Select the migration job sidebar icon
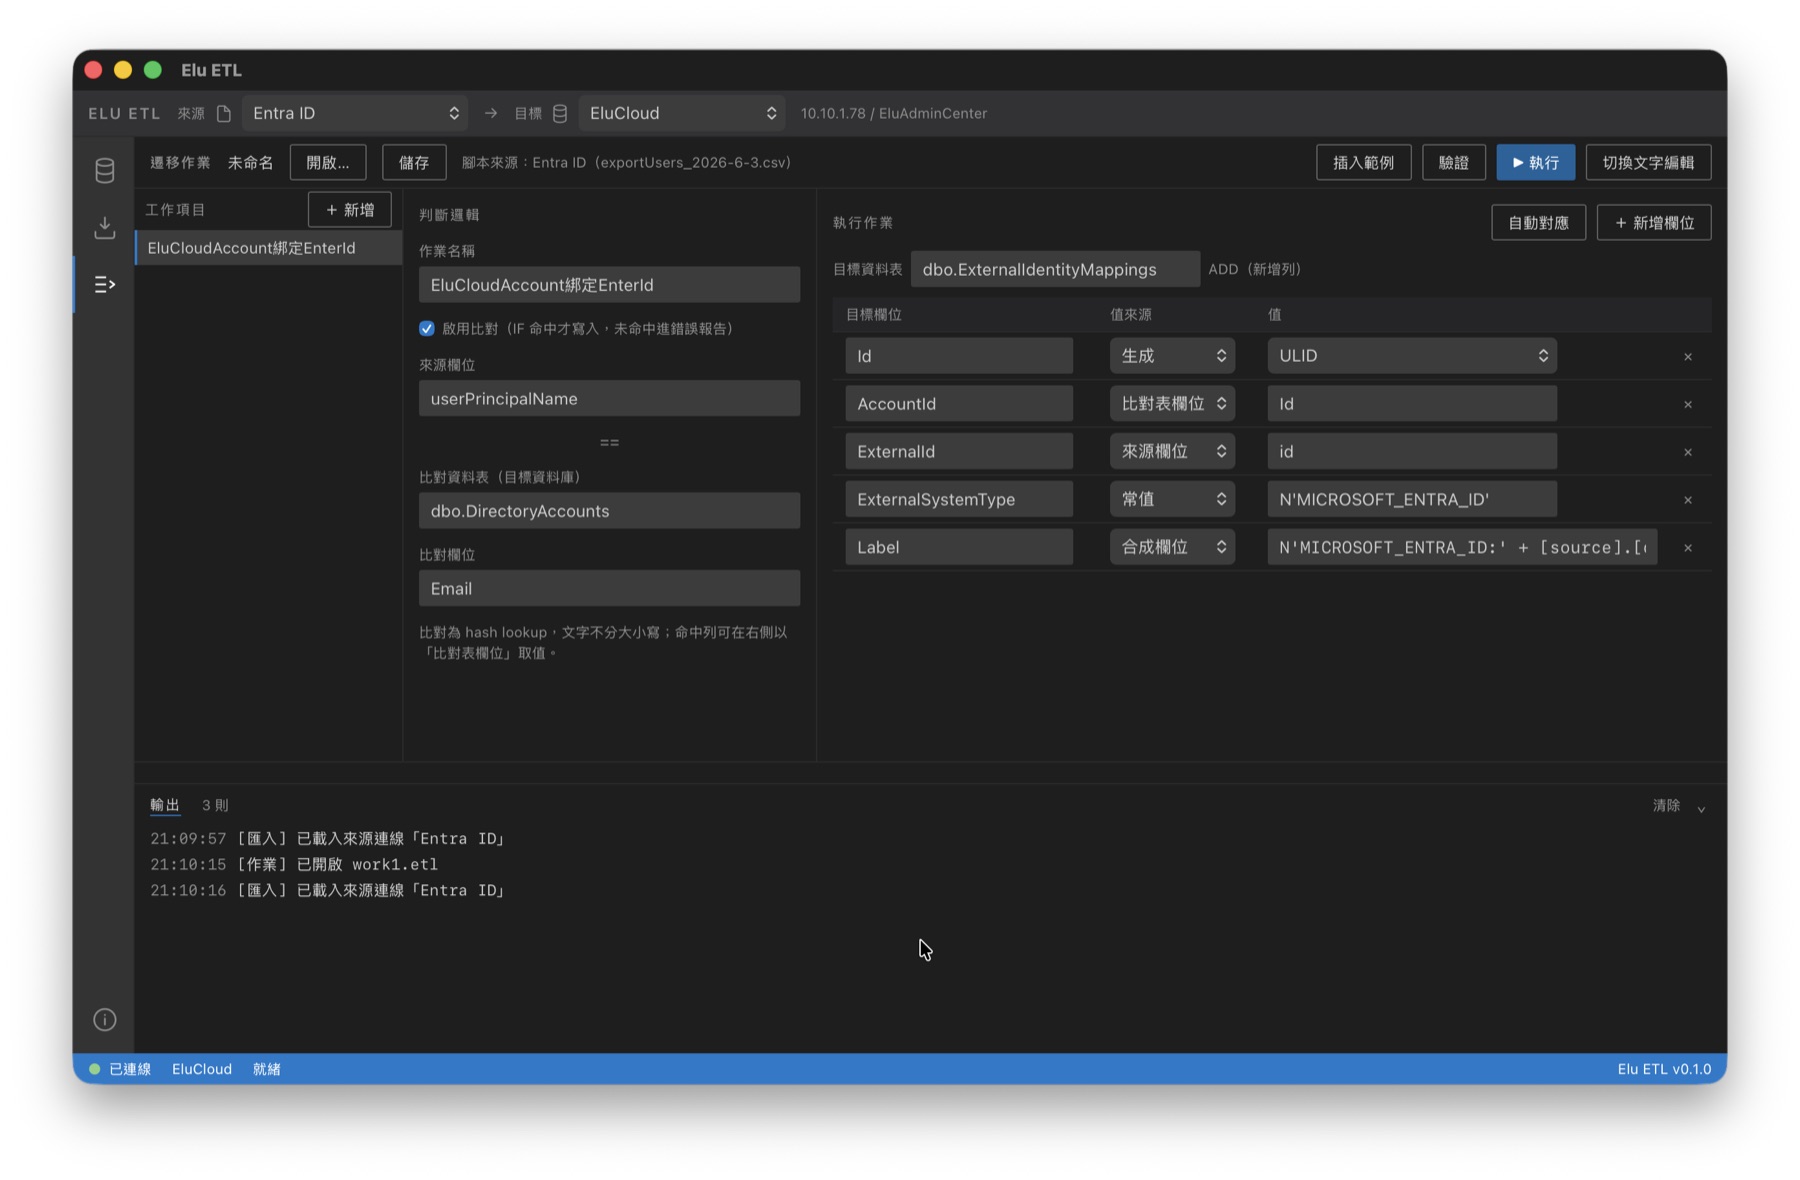1800x1180 pixels. [104, 285]
